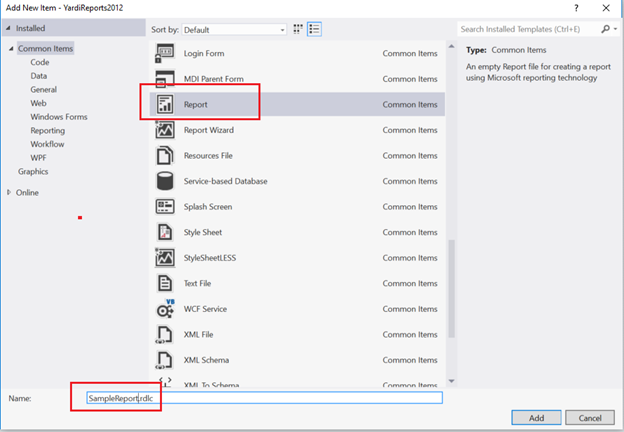
Task: Collapse the Common Items node
Action: (11, 48)
